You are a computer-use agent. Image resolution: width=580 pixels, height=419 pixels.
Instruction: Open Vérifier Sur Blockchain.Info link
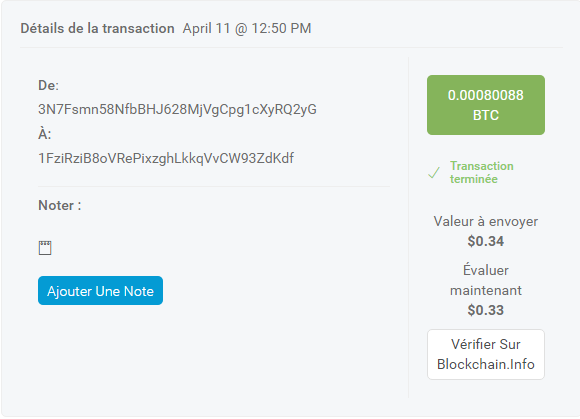tap(486, 354)
